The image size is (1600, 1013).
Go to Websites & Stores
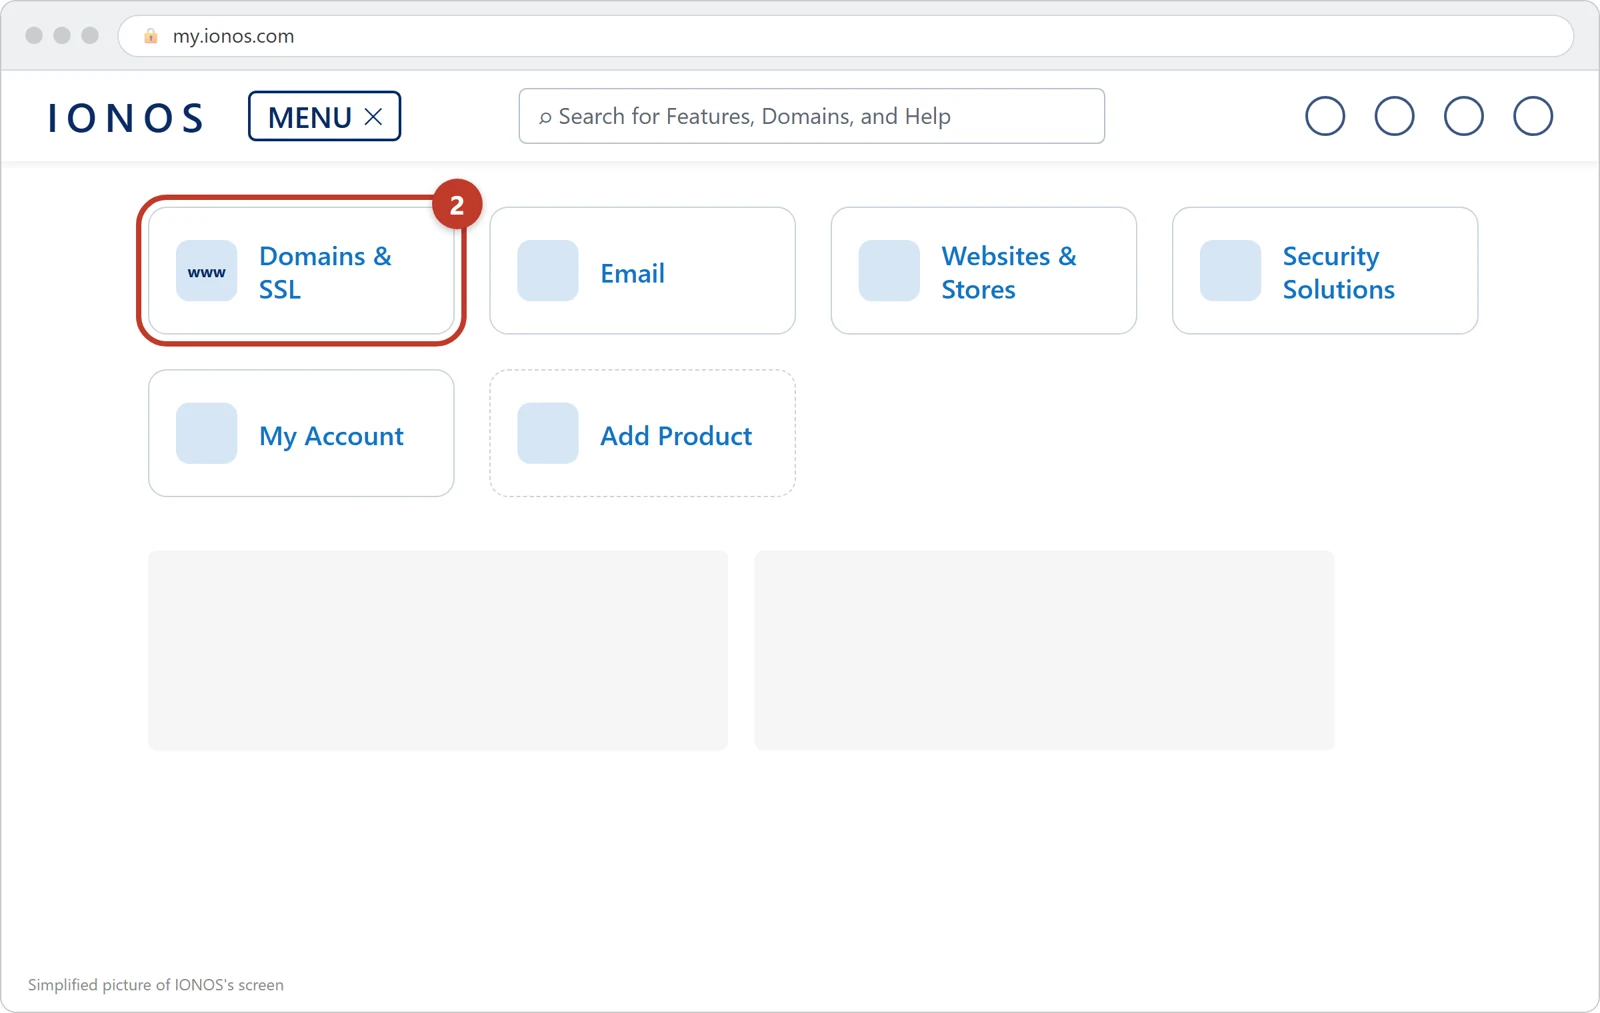click(x=983, y=271)
